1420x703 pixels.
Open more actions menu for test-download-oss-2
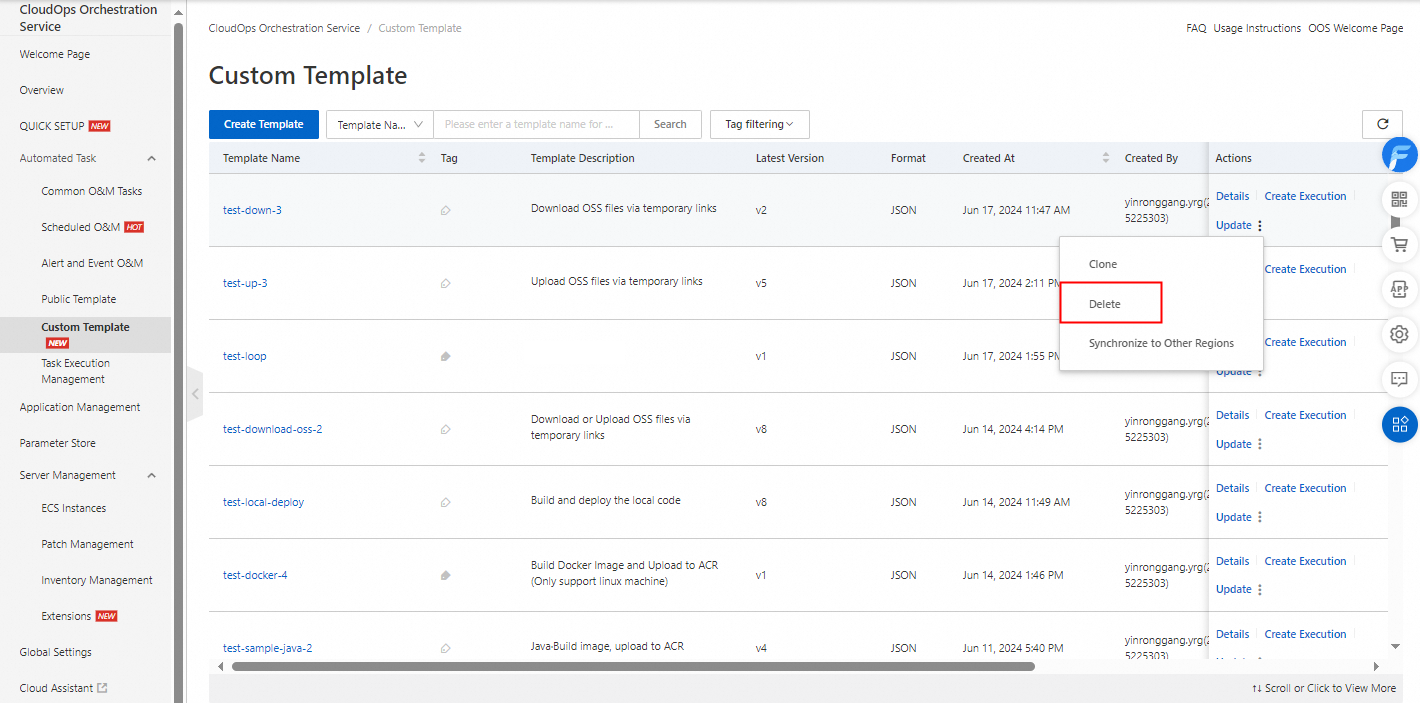[x=1260, y=444]
